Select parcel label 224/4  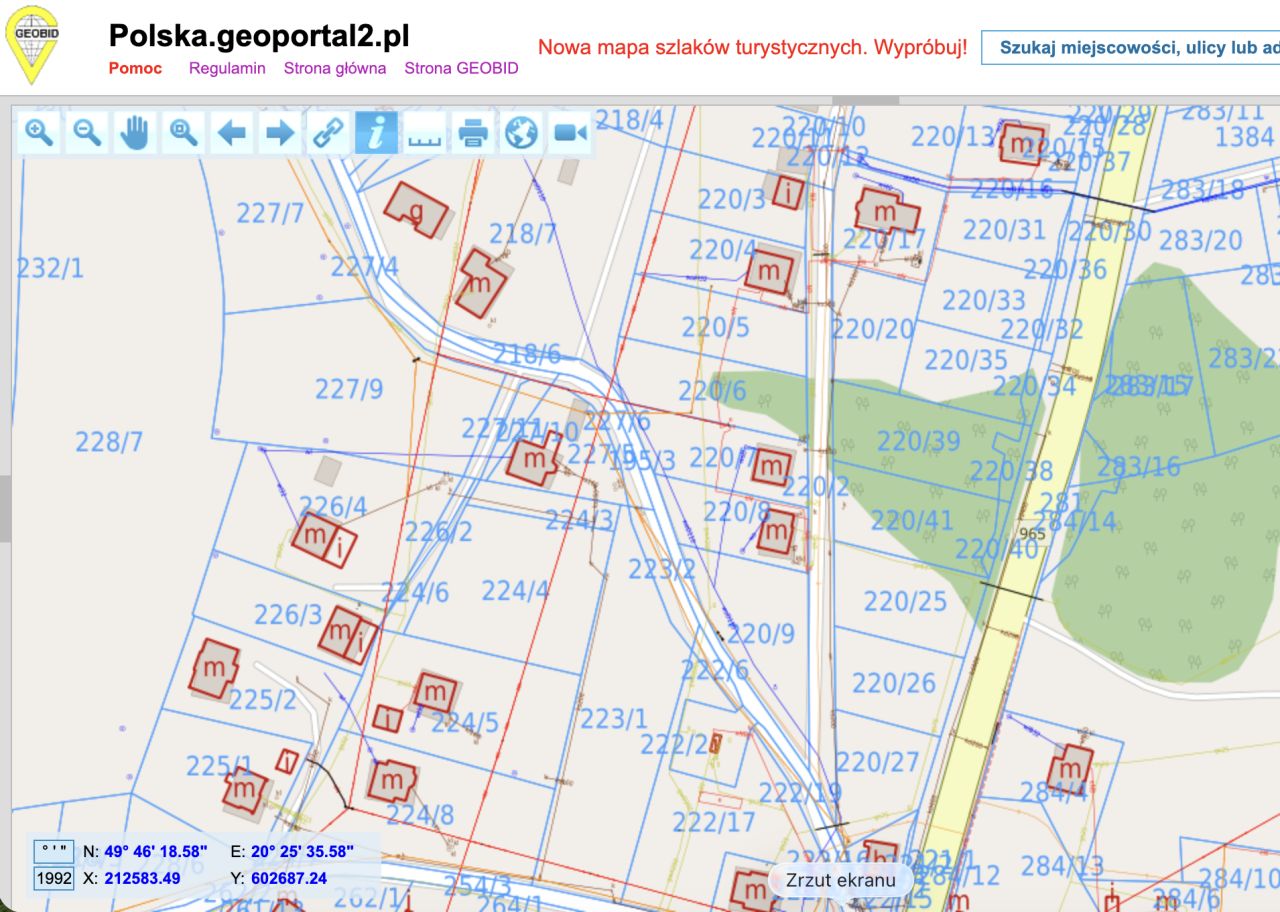coord(516,591)
